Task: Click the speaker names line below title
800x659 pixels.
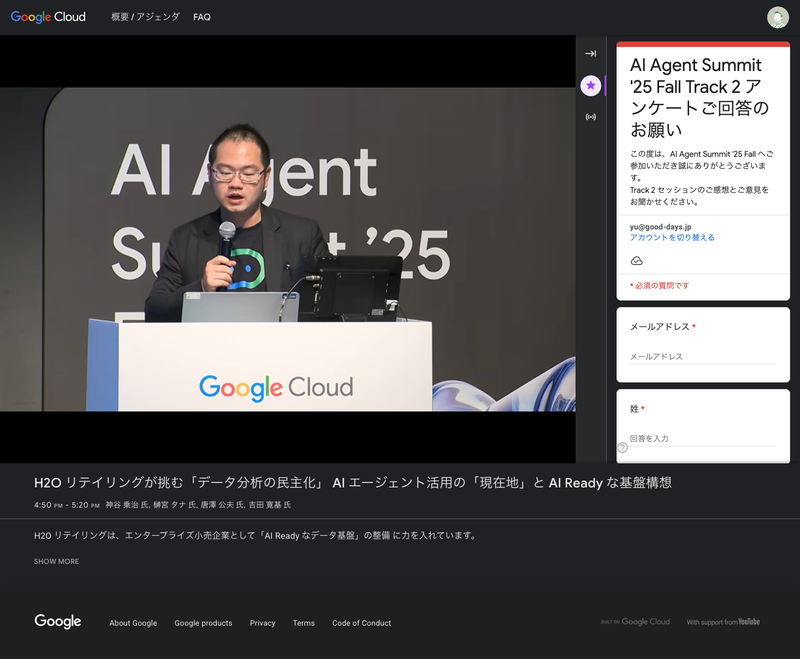Action: point(198,505)
